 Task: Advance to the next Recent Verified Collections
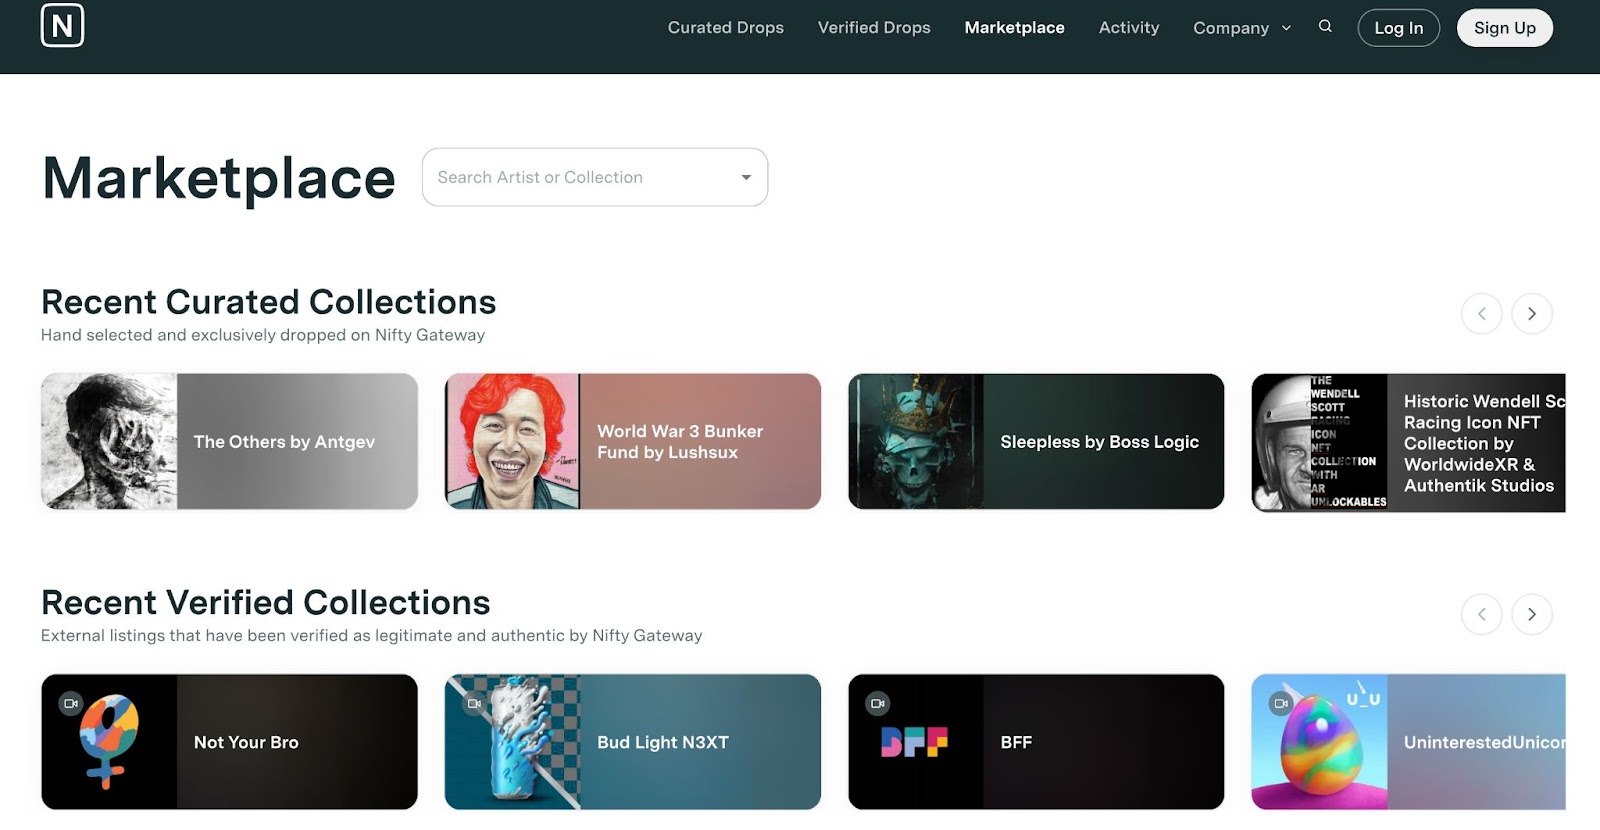1531,614
